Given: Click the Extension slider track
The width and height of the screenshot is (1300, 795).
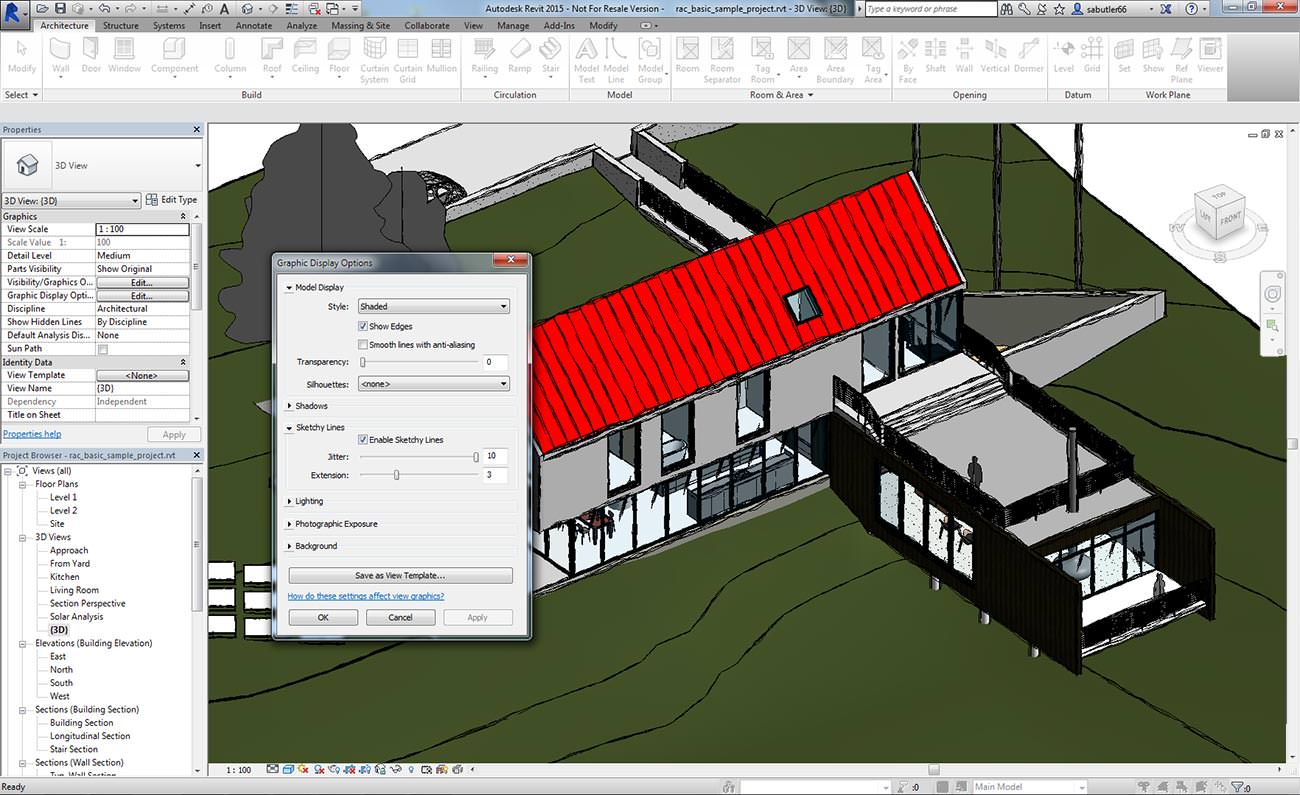Looking at the screenshot, I should point(419,475).
